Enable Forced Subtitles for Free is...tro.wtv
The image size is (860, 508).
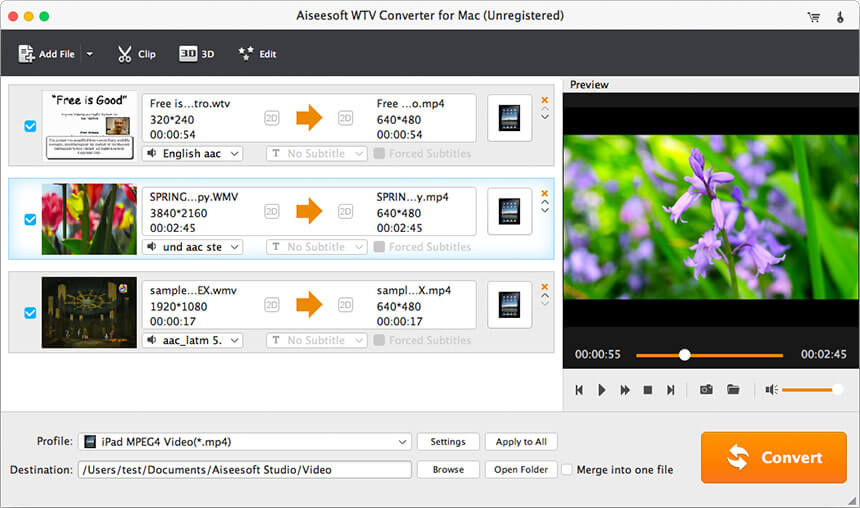[379, 154]
